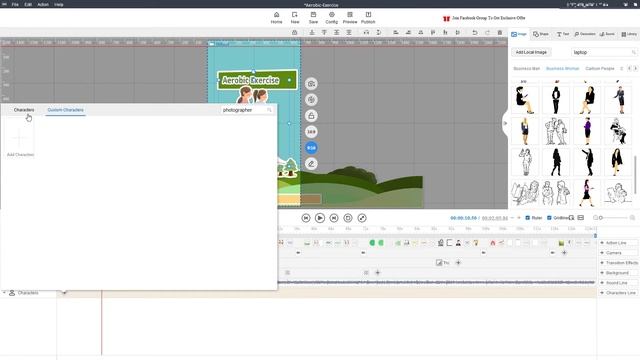Select the blue 9:16 aspect ratio button
This screenshot has height=360, width=640.
(311, 148)
